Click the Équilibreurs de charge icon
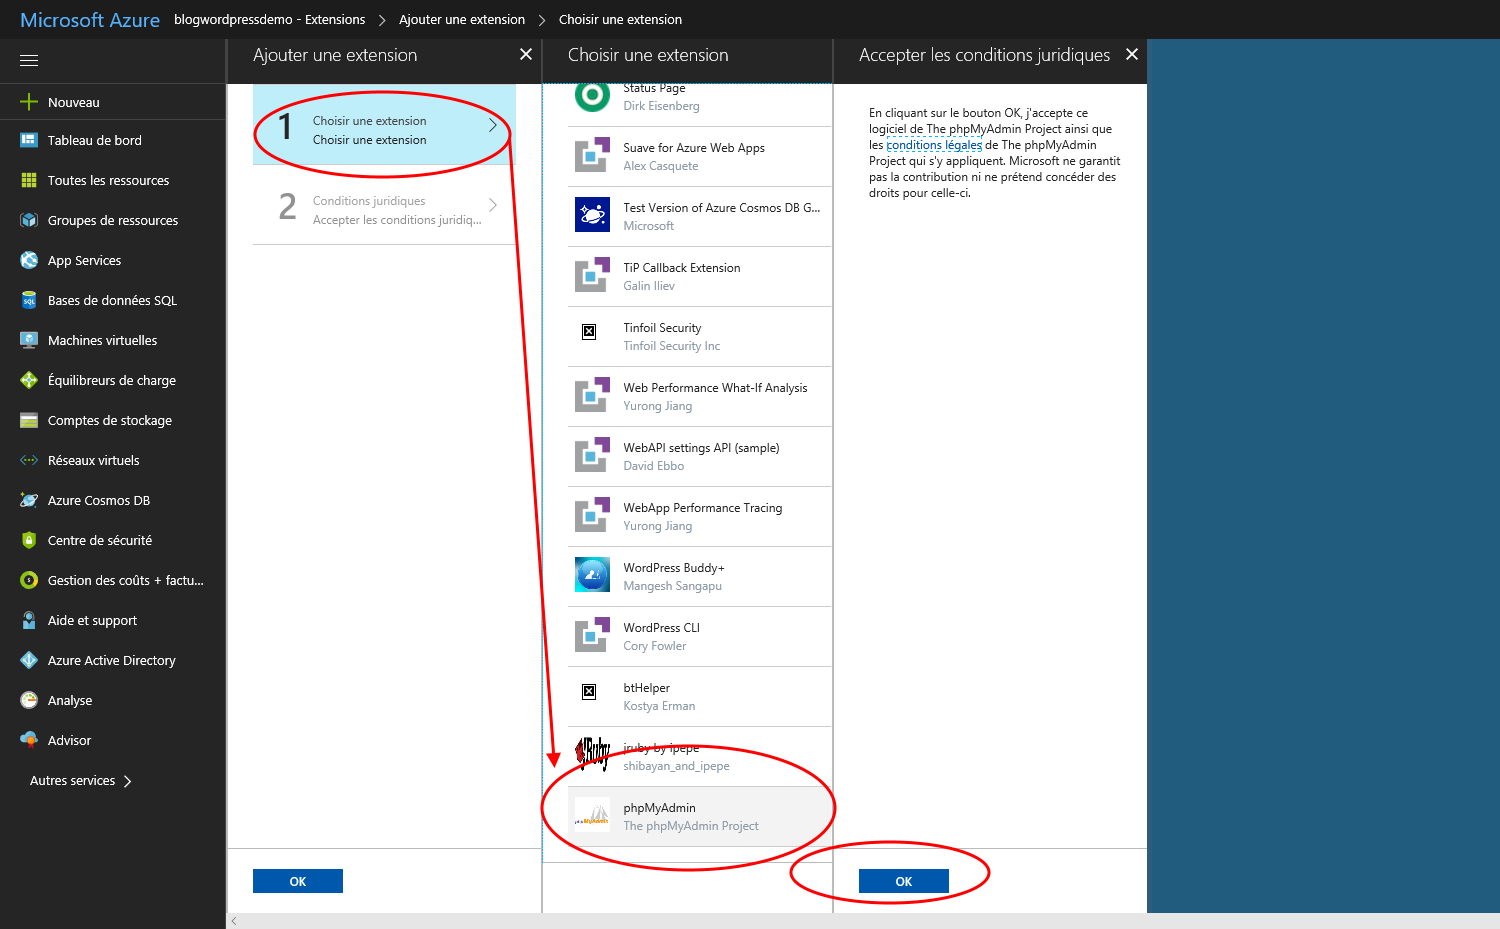1500x929 pixels. (29, 380)
